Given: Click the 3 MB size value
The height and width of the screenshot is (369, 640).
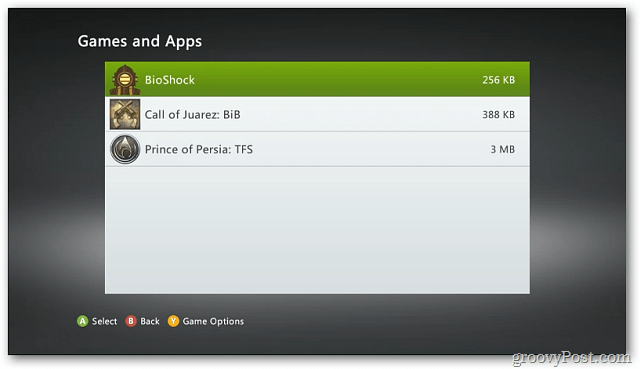Looking at the screenshot, I should coord(502,149).
